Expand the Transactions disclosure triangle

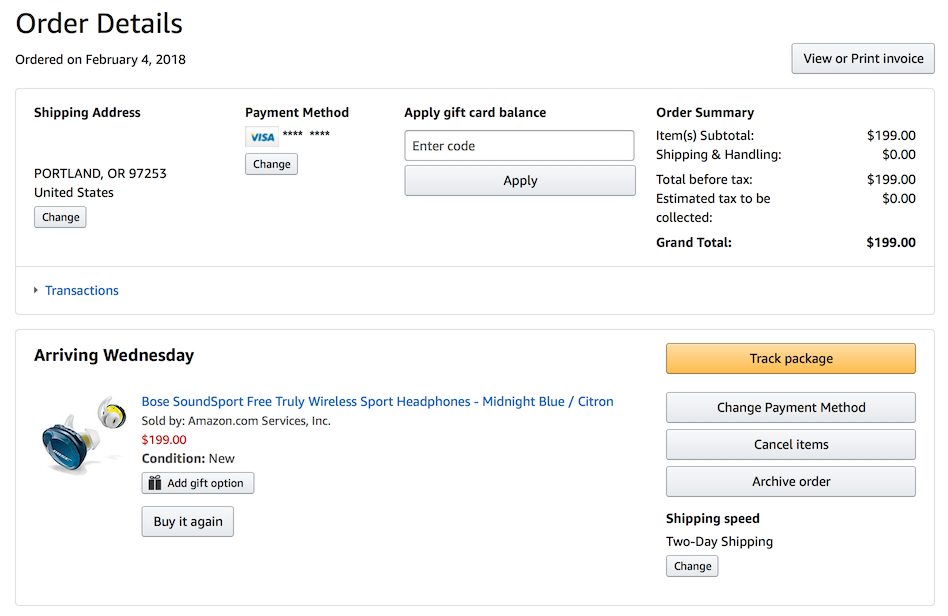[x=36, y=290]
